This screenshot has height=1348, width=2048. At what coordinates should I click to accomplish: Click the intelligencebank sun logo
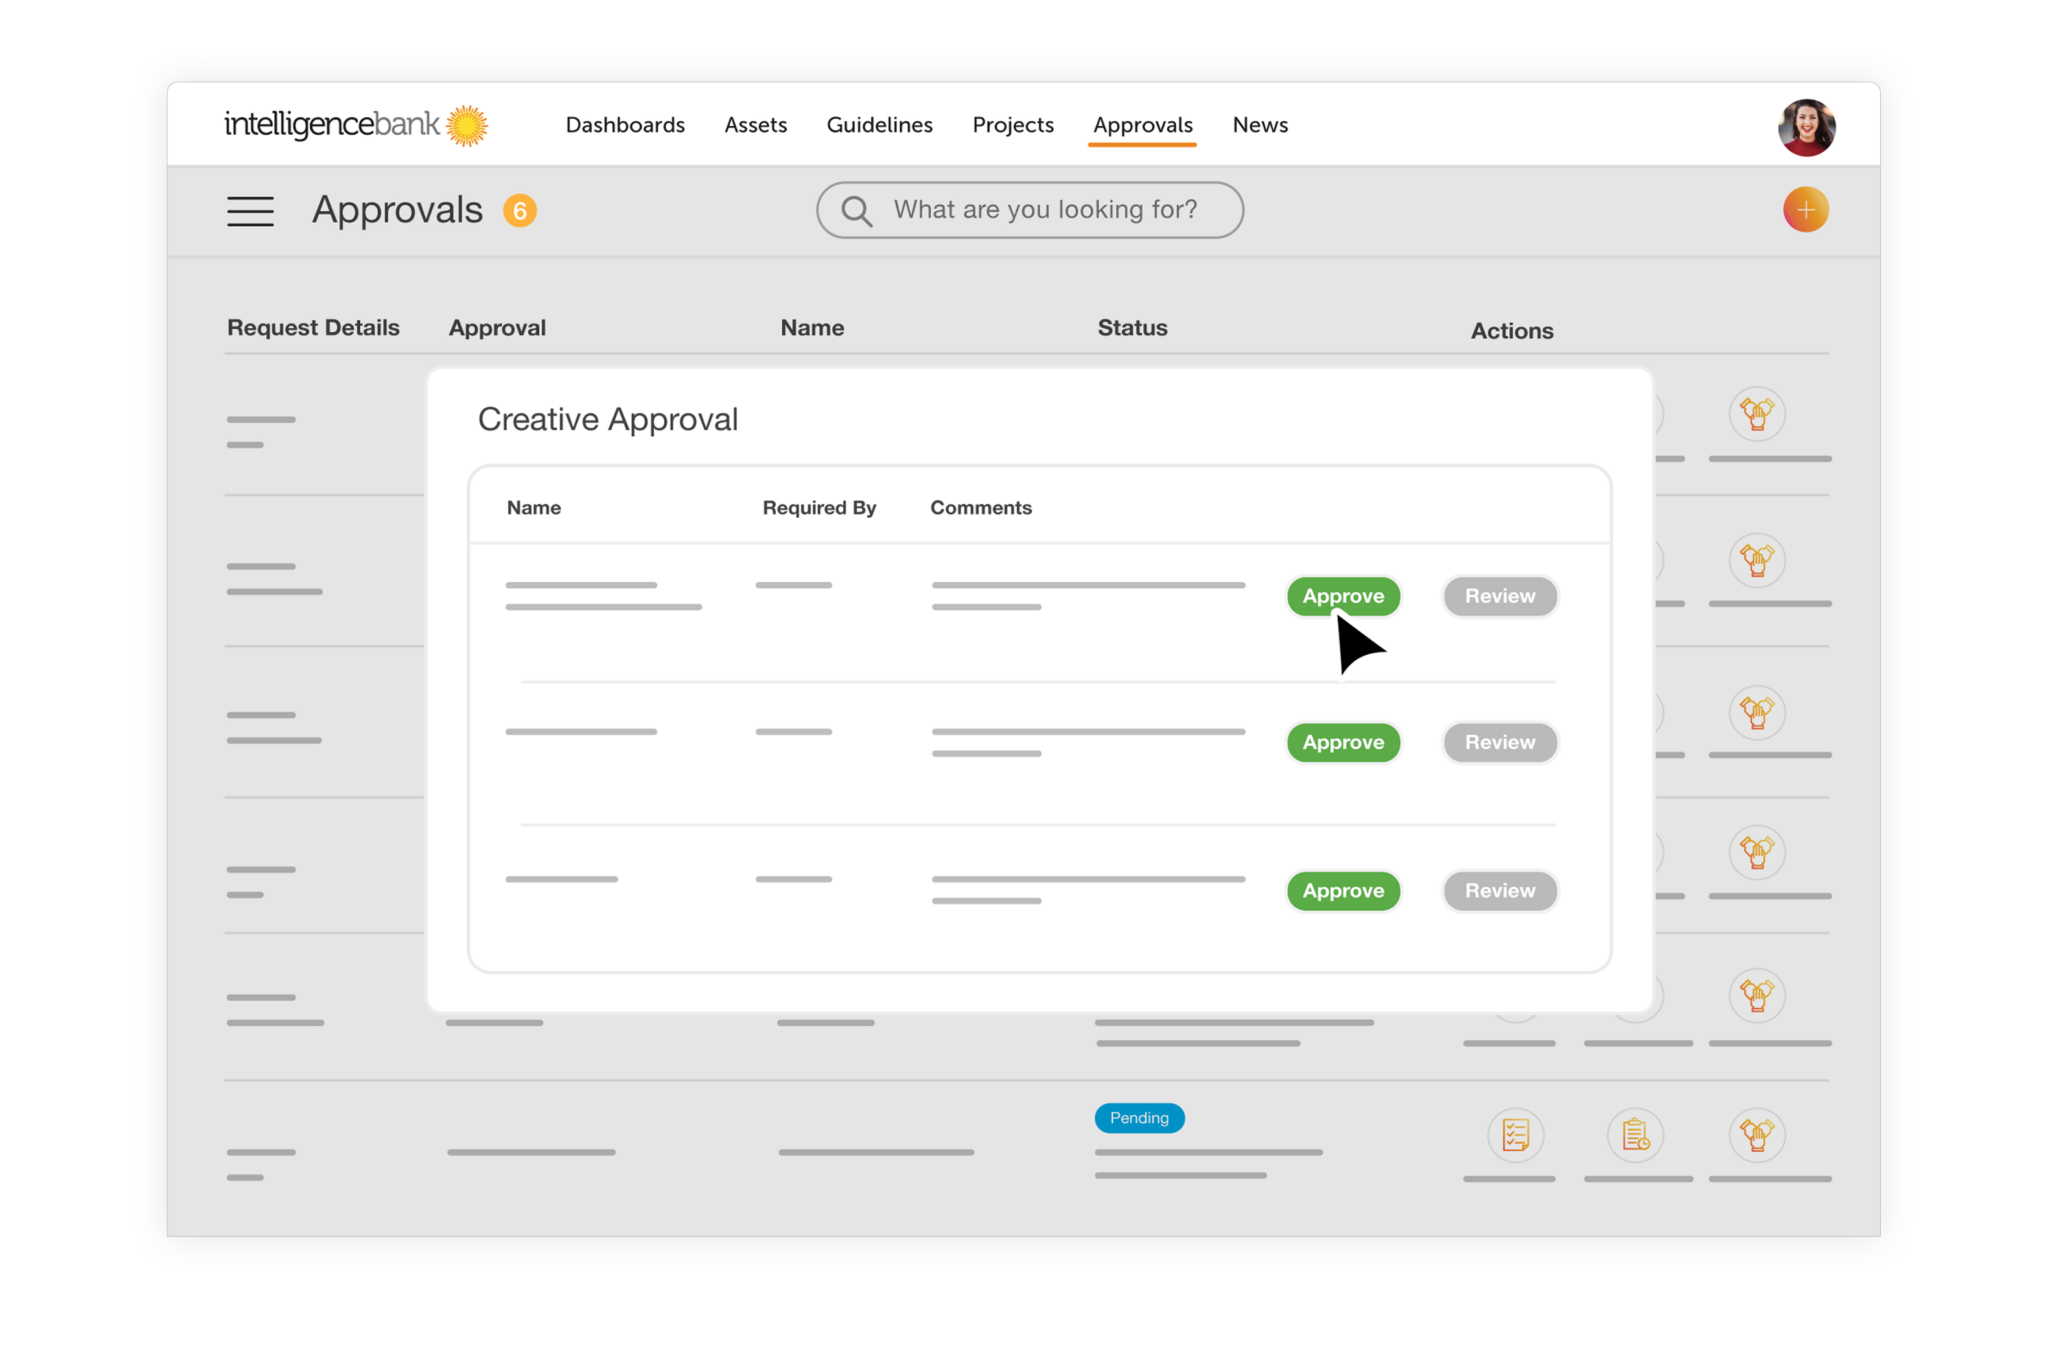click(x=357, y=125)
